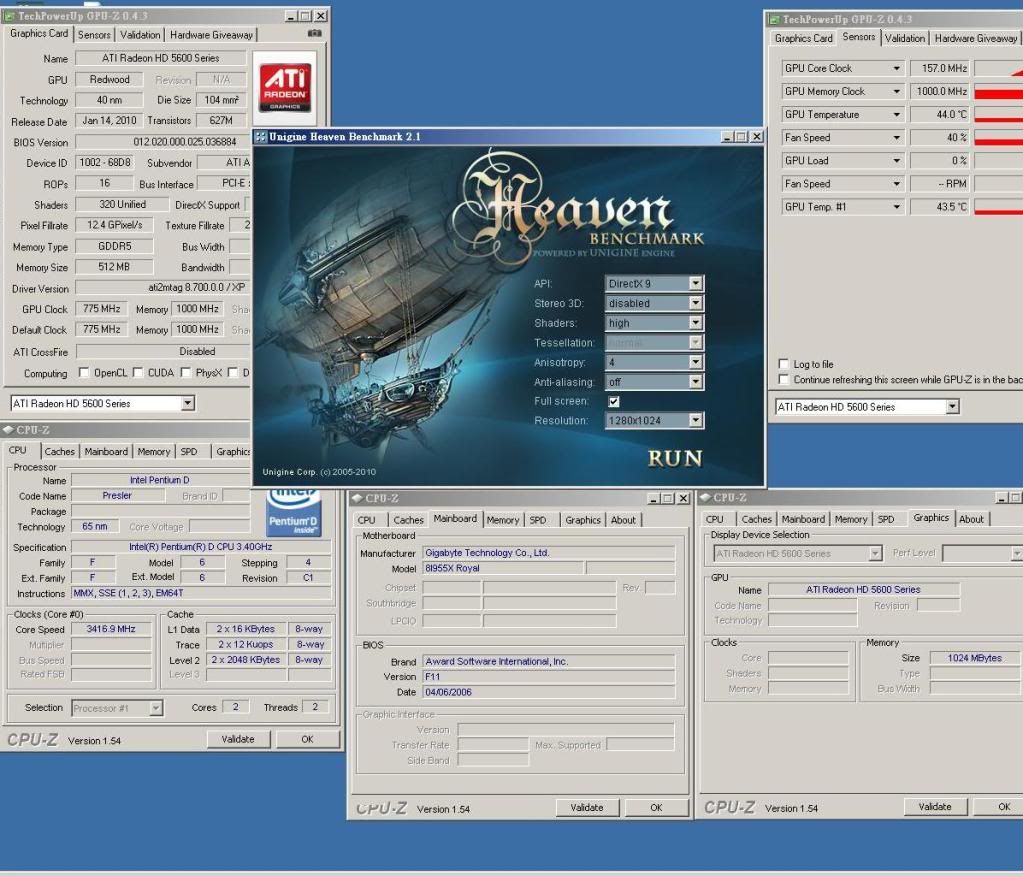Click the camera screenshot icon in GPU-Z
The width and height of the screenshot is (1023, 876).
[315, 34]
